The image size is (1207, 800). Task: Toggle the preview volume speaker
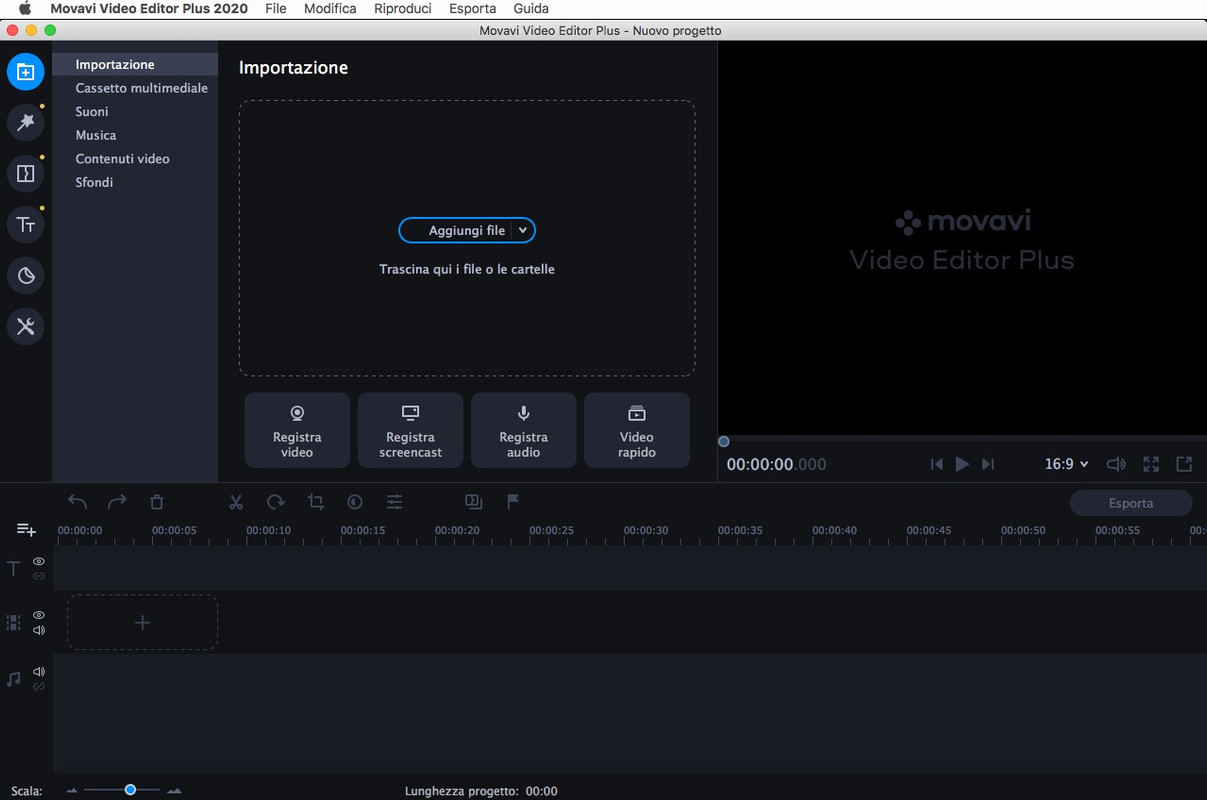[x=1116, y=464]
